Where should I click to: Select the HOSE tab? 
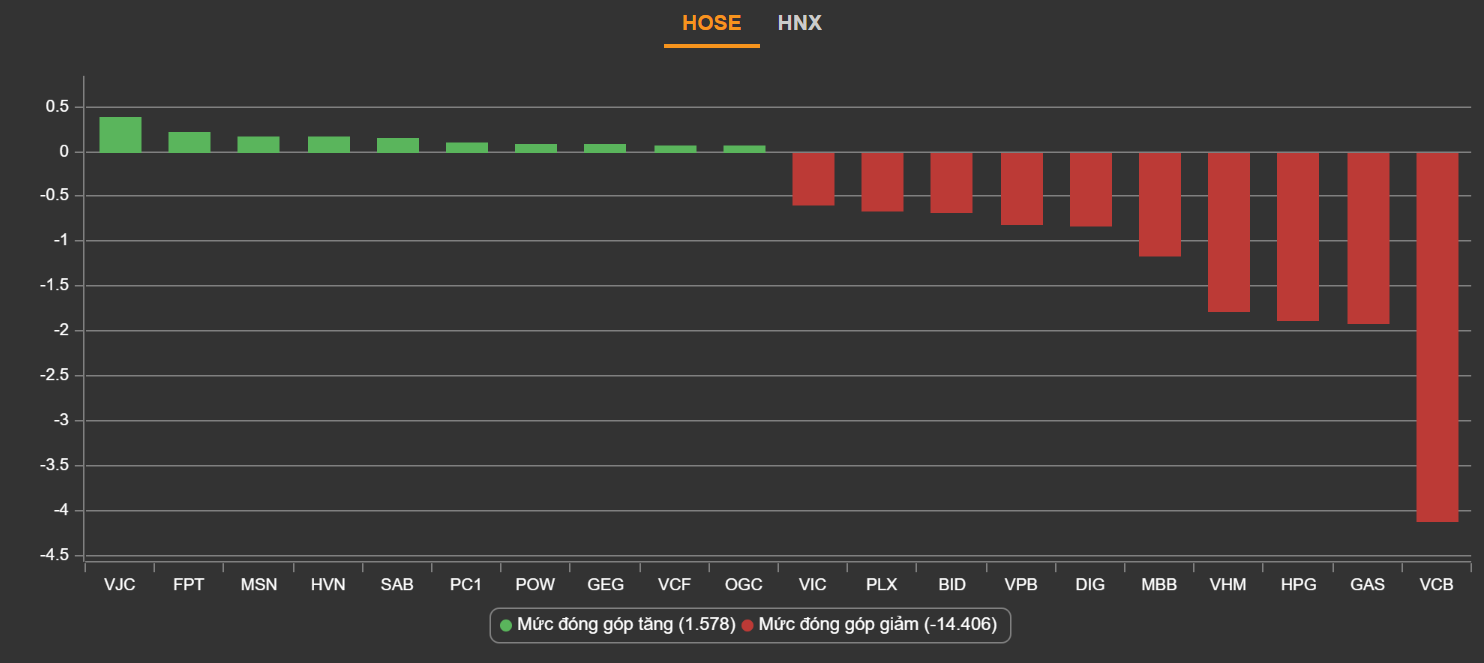click(x=711, y=23)
